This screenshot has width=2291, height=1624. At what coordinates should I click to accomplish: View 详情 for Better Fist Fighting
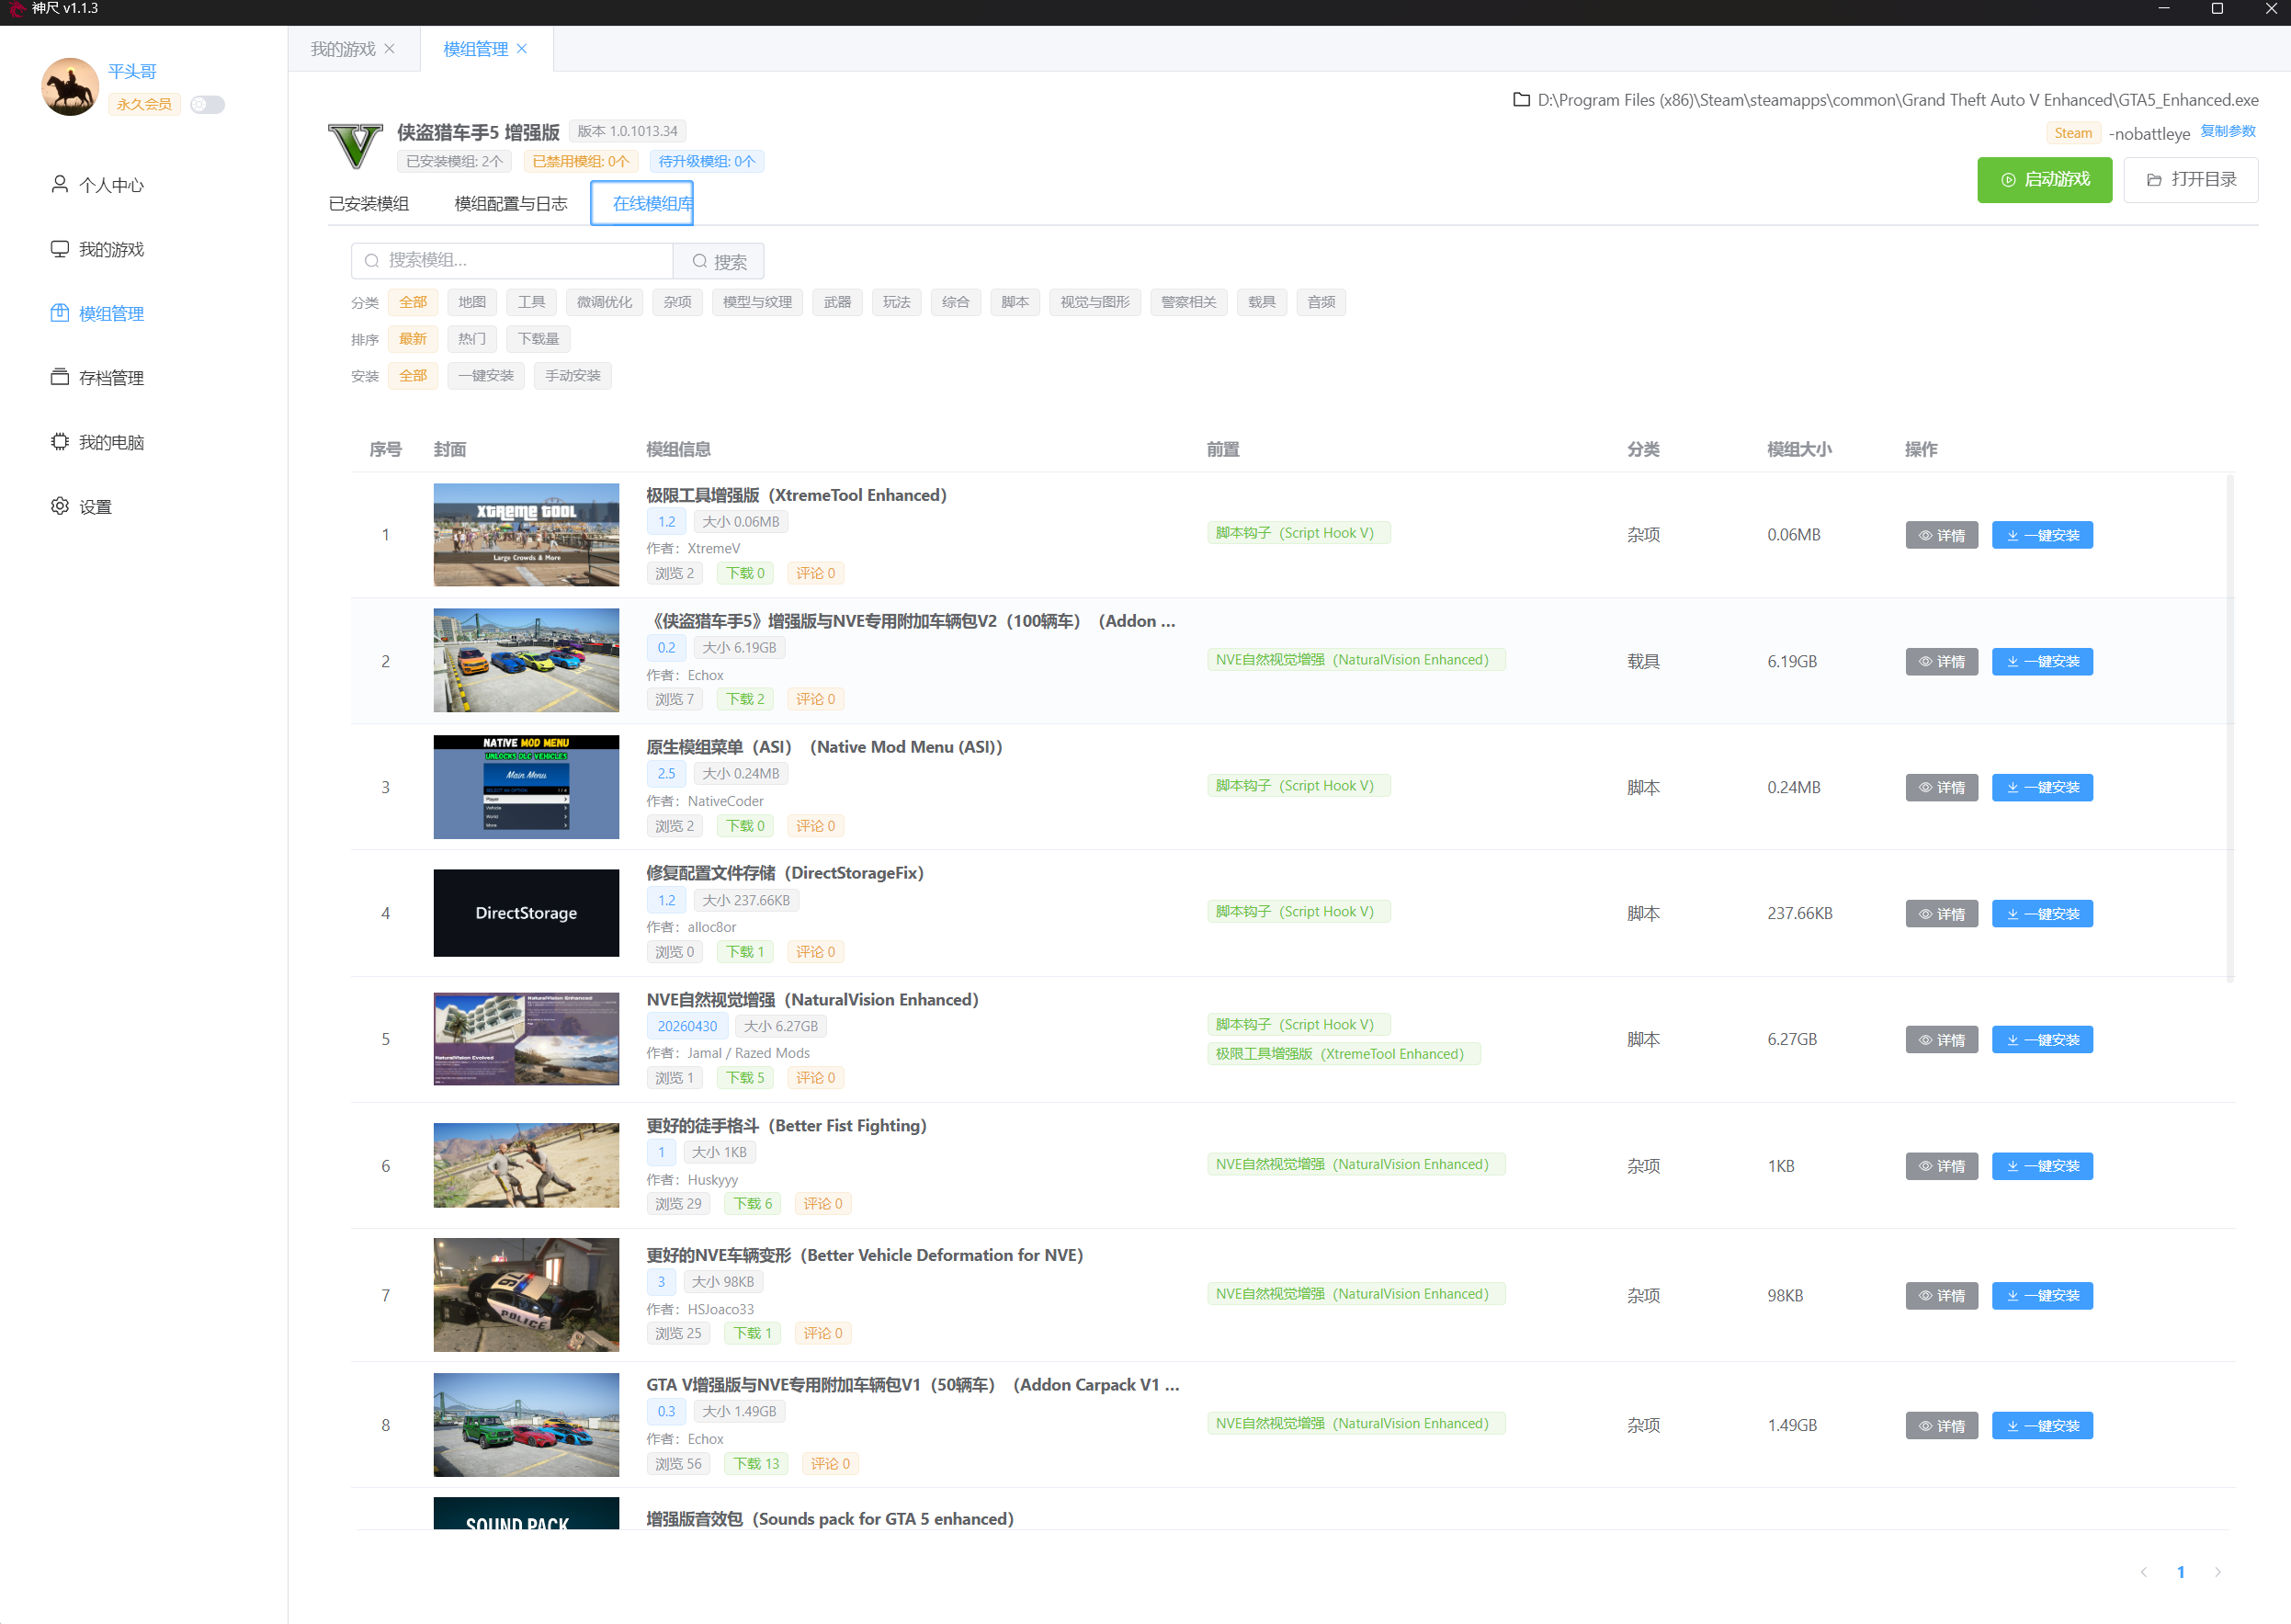(x=1941, y=1166)
